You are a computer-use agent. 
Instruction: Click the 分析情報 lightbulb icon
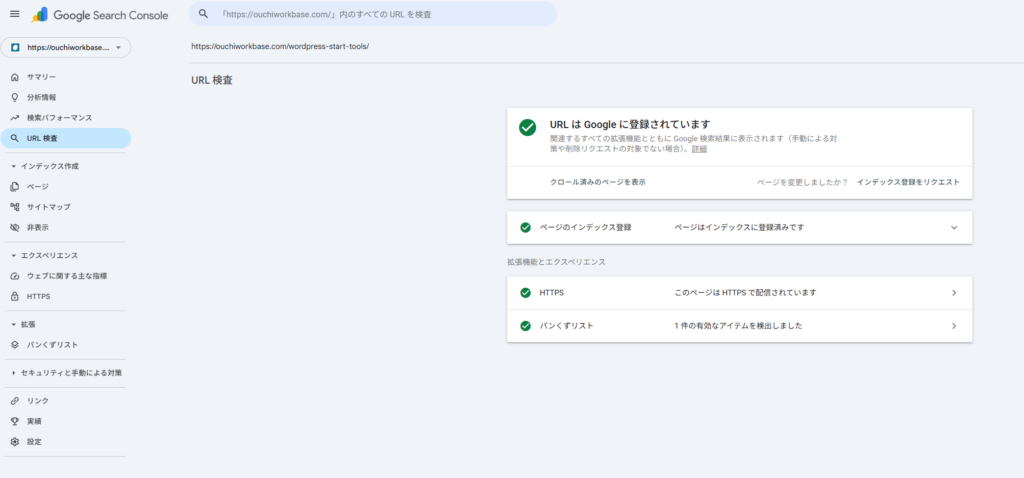point(15,97)
